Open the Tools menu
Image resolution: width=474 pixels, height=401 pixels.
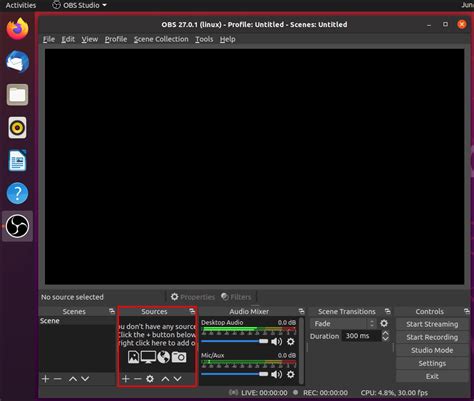click(x=204, y=39)
